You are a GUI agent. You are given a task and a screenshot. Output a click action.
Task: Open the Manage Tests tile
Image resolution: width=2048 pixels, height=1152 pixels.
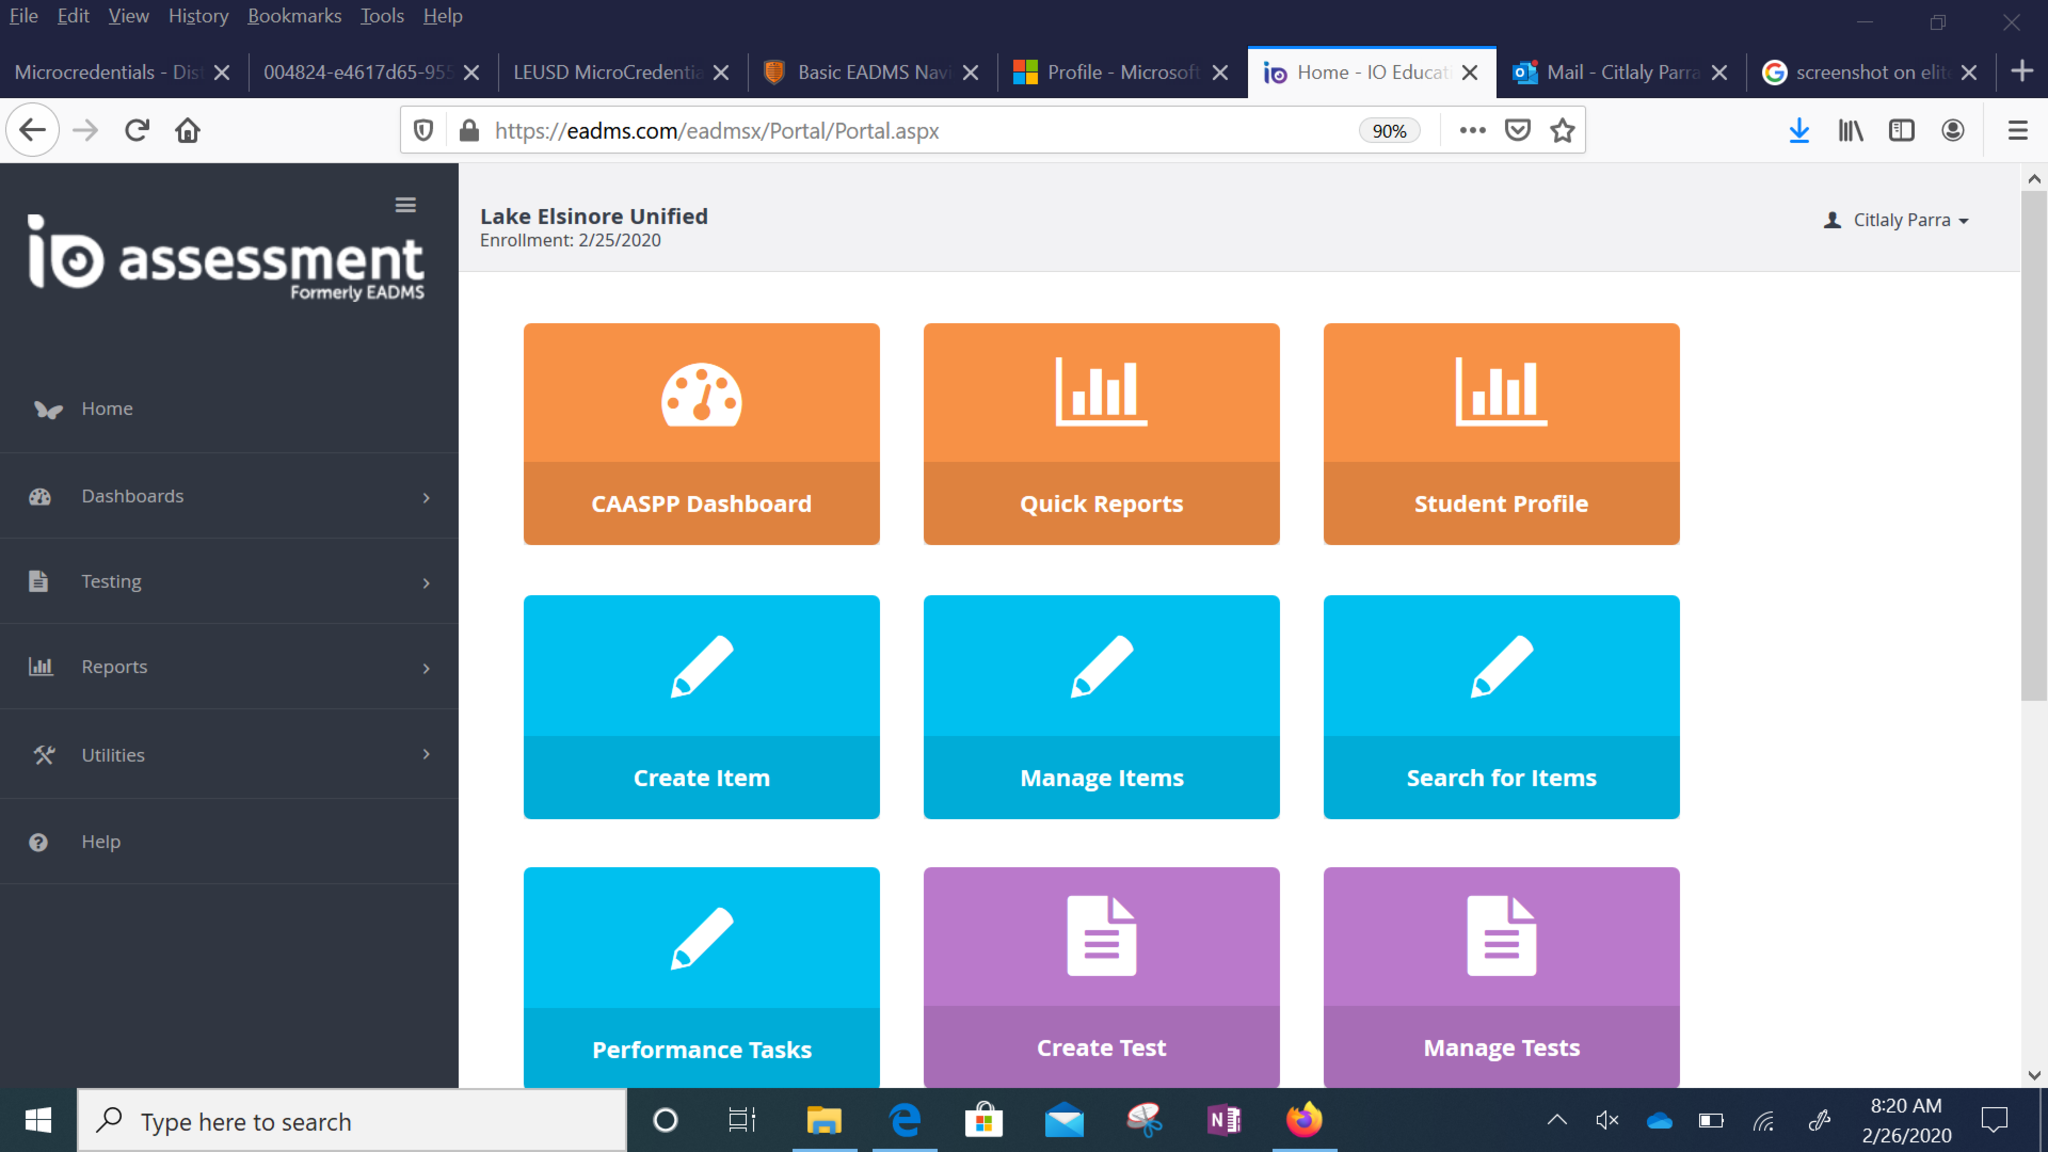(x=1501, y=976)
